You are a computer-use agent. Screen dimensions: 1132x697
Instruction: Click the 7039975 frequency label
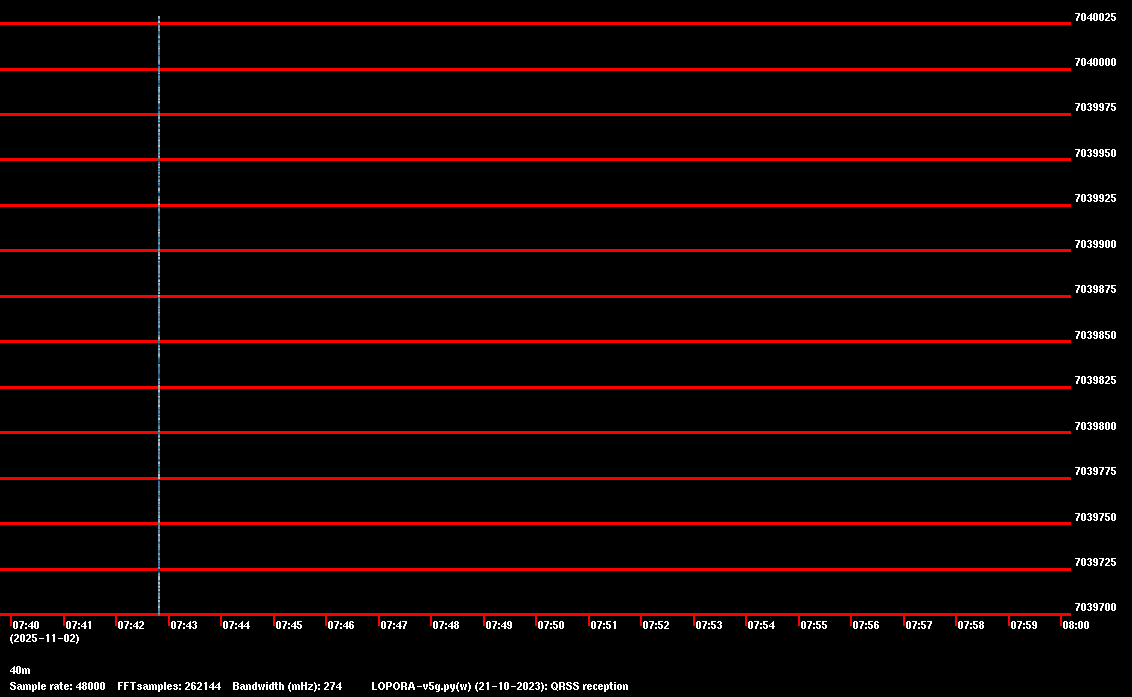click(1095, 108)
